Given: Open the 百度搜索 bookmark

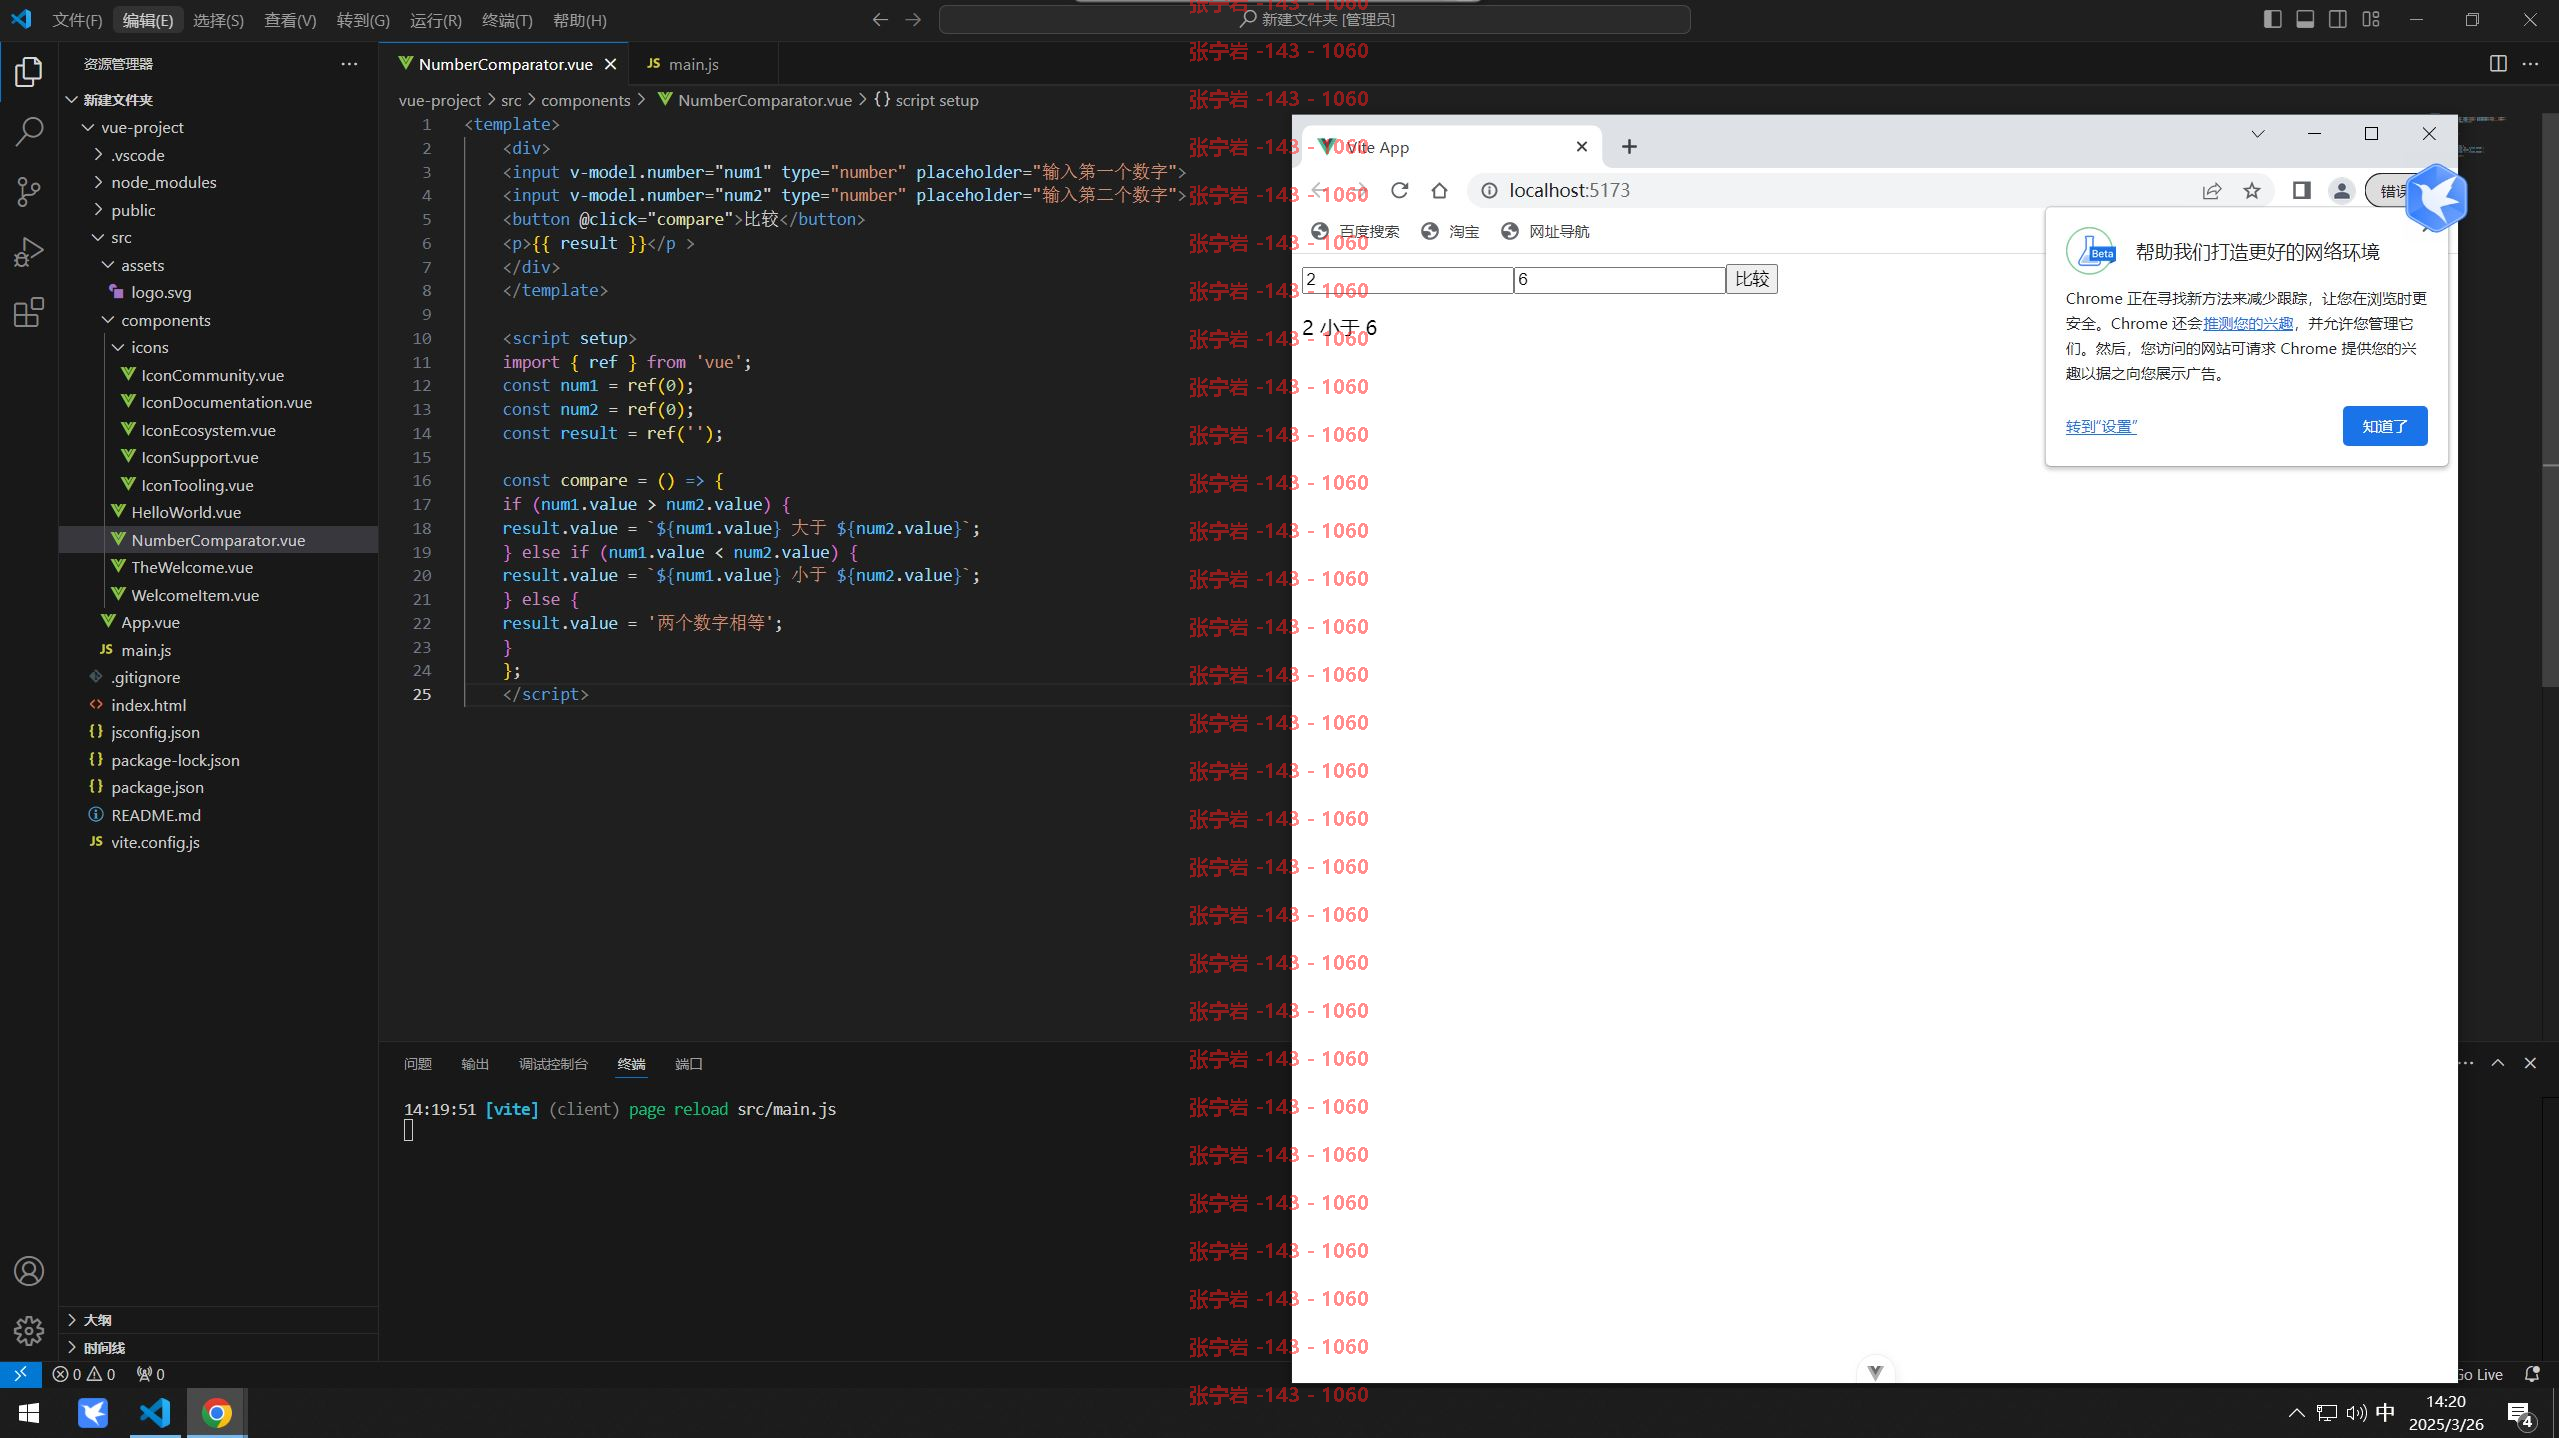Looking at the screenshot, I should [1355, 232].
